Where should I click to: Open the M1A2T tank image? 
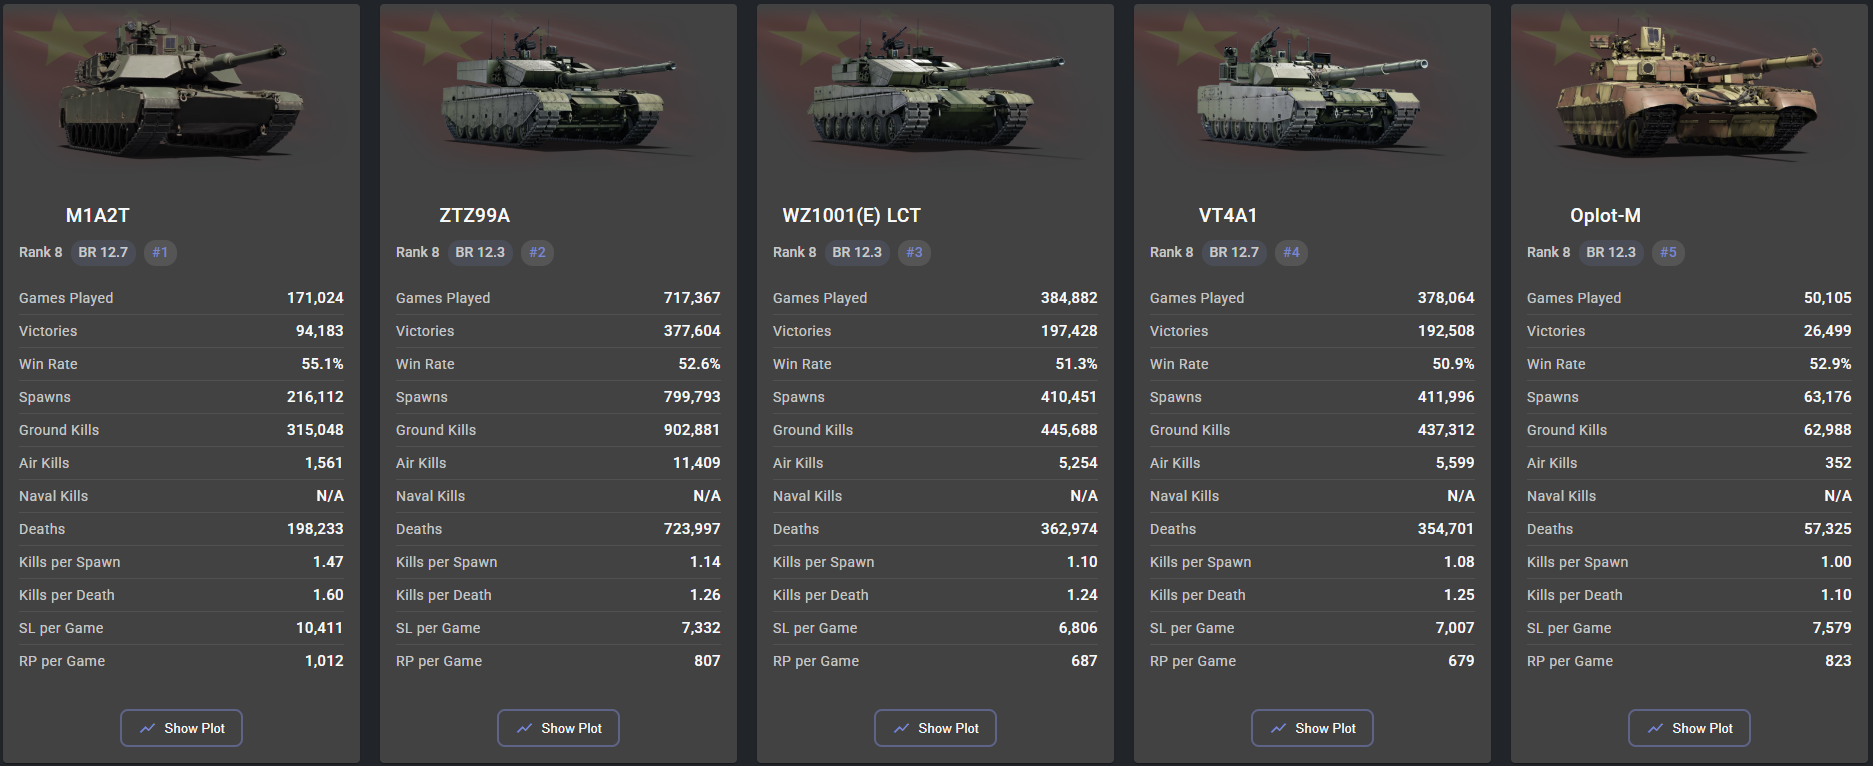181,90
